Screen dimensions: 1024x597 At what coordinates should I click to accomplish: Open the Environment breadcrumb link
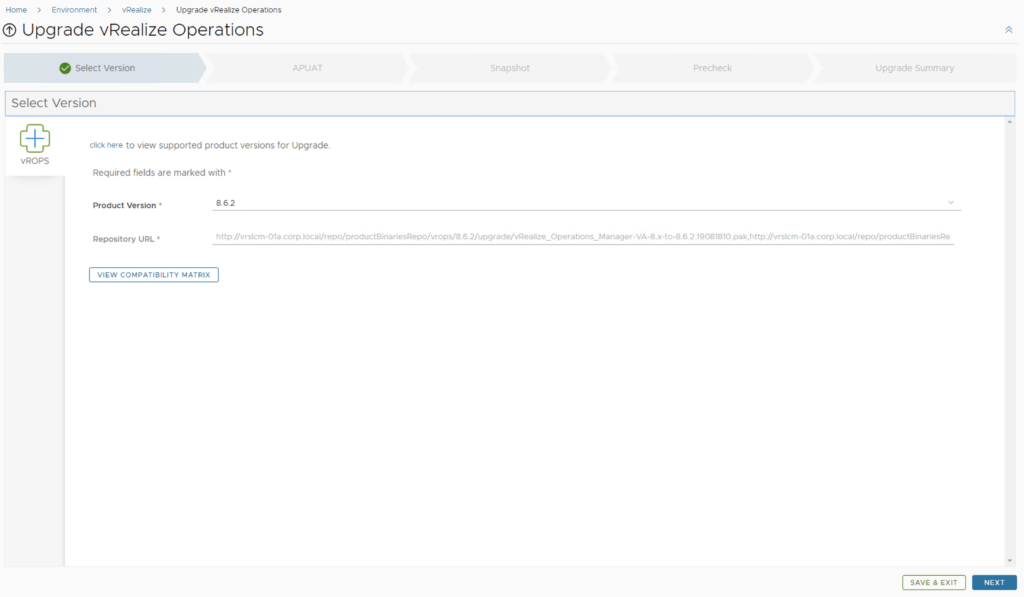pos(74,10)
